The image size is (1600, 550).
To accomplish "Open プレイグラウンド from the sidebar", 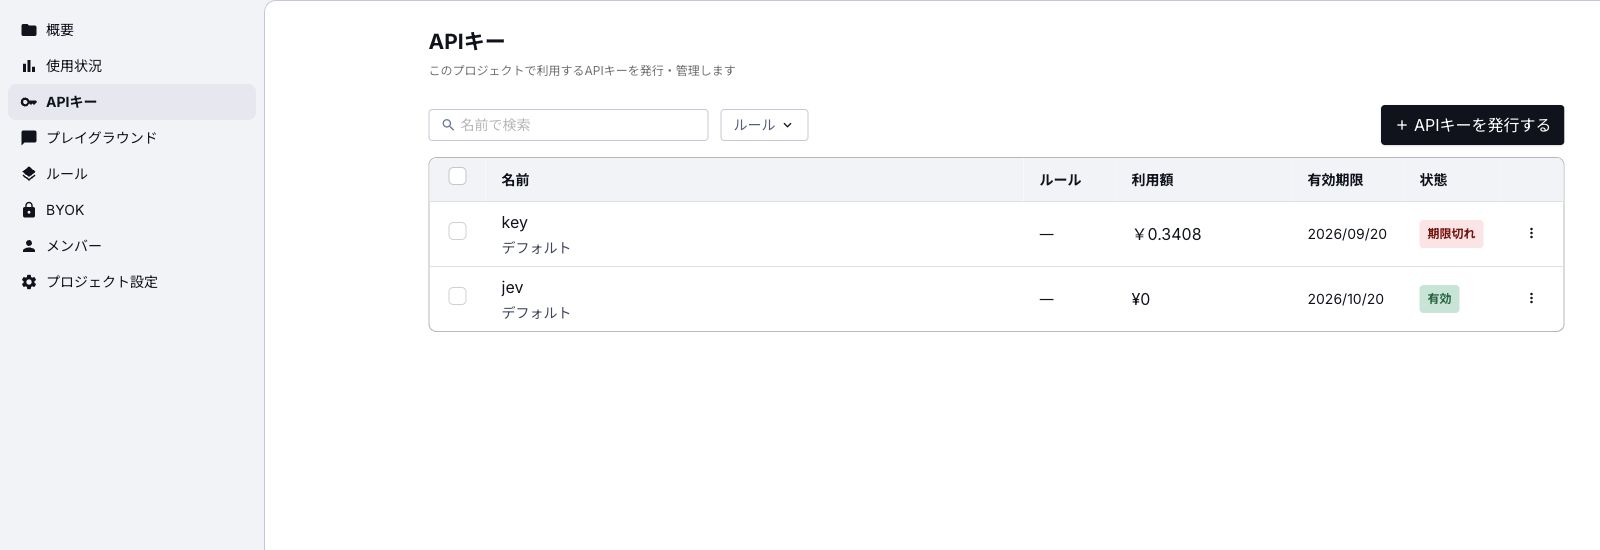I will [x=132, y=138].
